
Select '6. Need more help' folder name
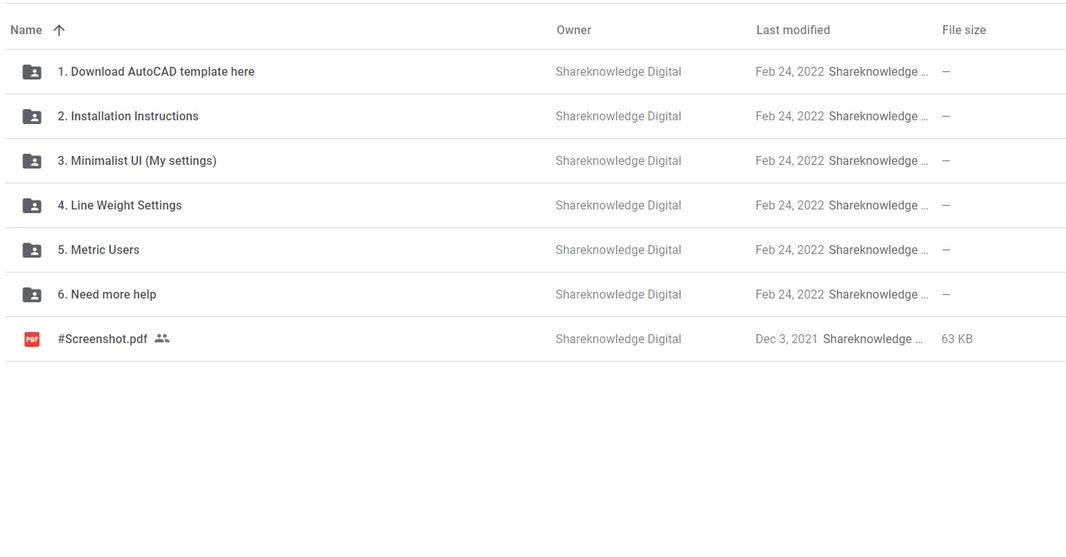[107, 294]
